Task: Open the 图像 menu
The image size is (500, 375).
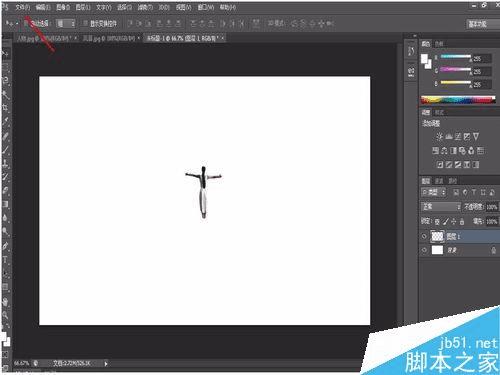Action: pos(63,7)
